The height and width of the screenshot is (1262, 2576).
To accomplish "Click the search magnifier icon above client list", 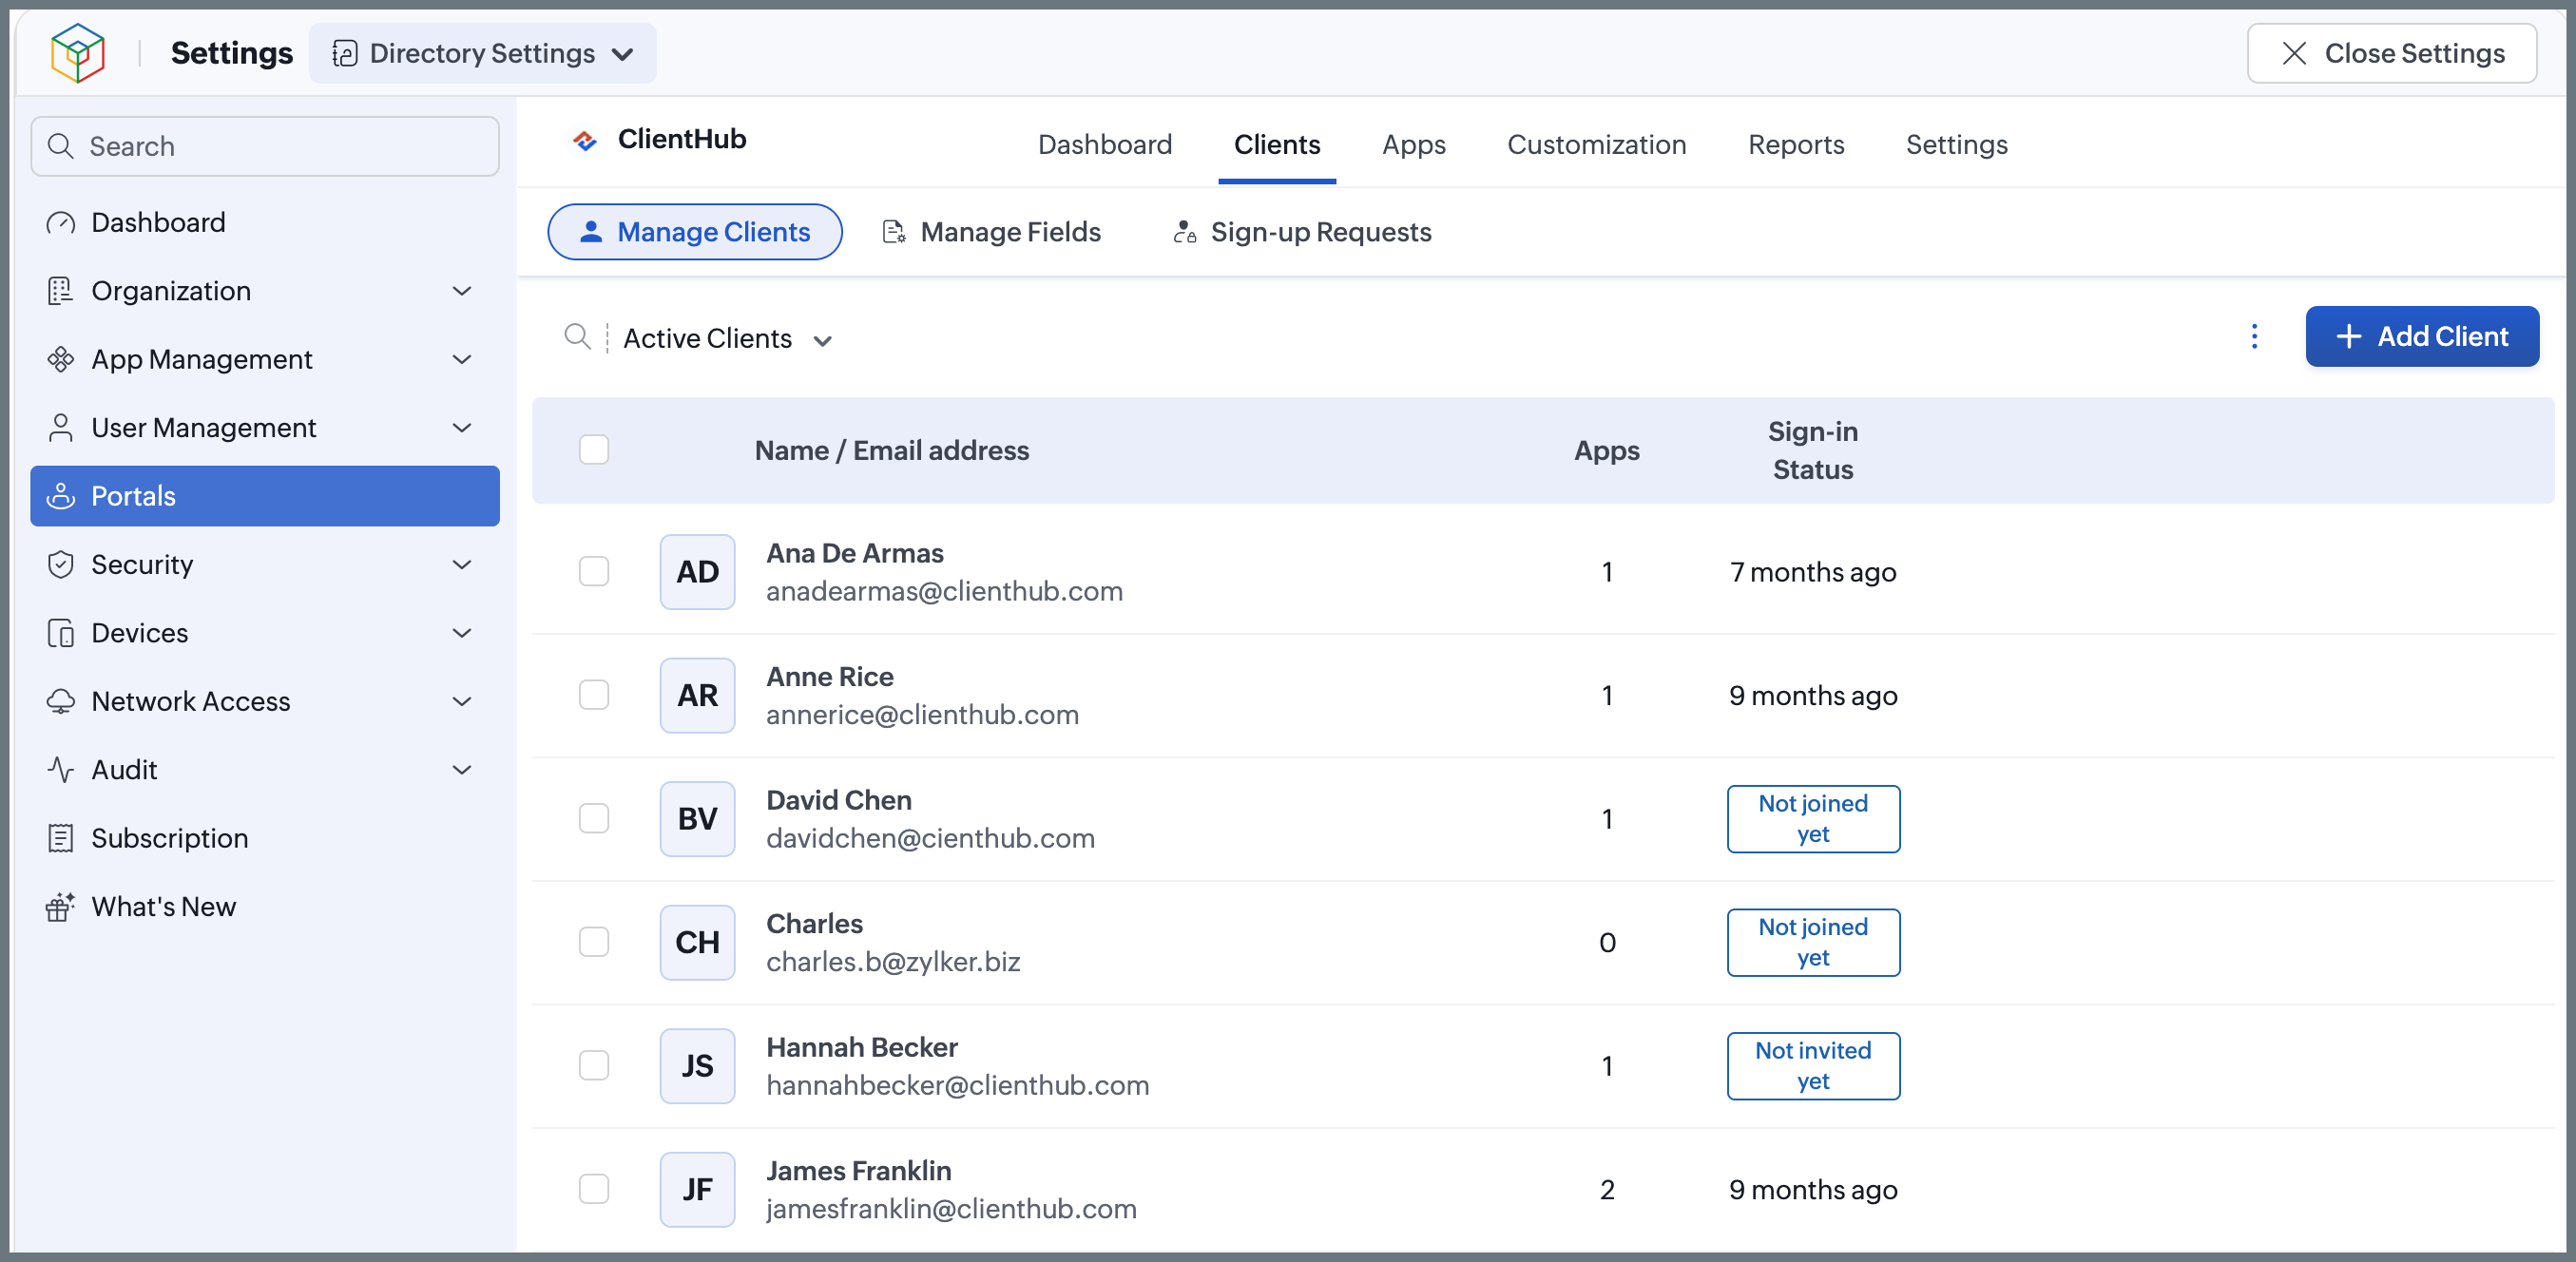I will (x=577, y=337).
